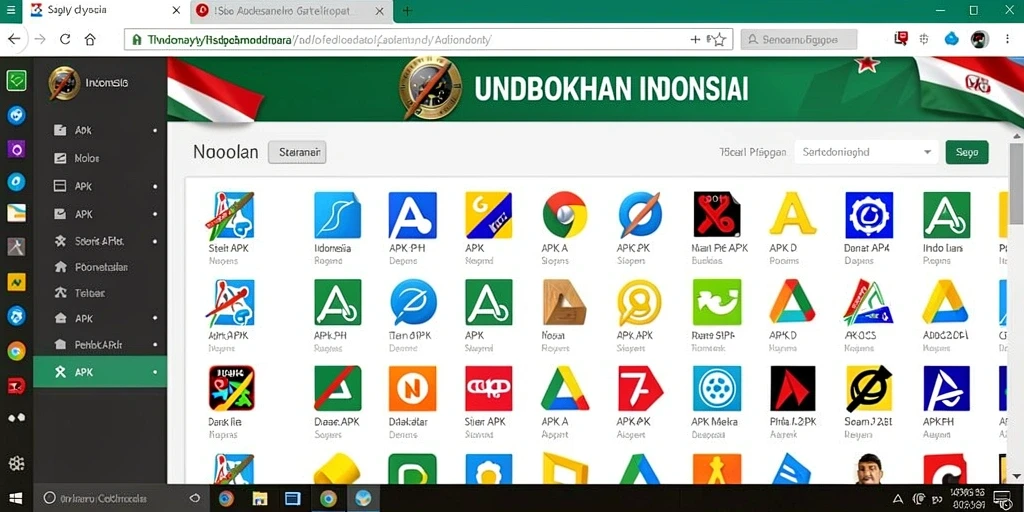
Task: Click the green shield icon in left dock
Action: coord(16,81)
